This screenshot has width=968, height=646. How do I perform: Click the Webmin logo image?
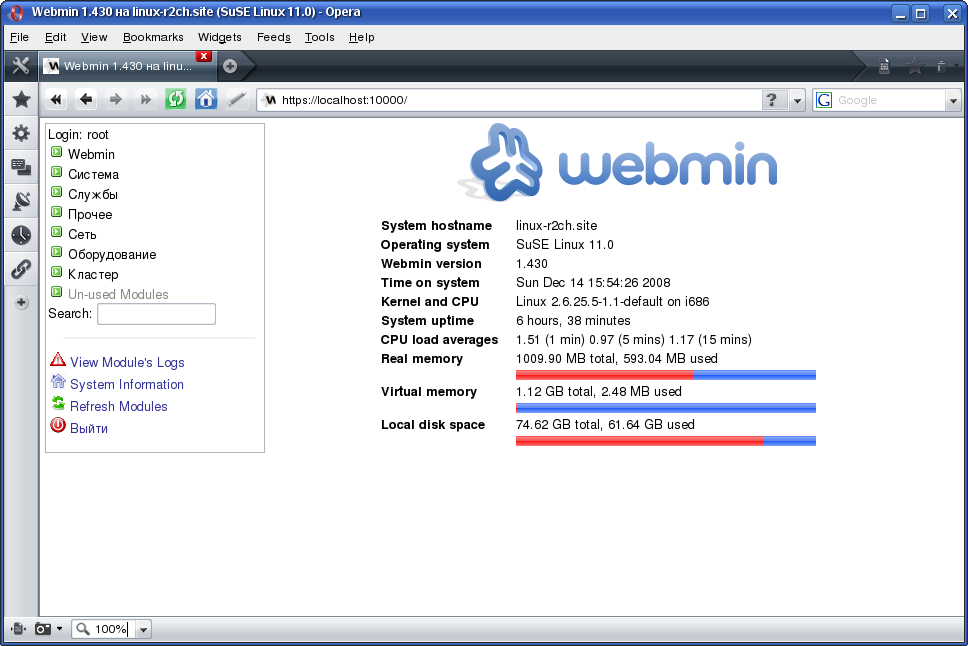[x=617, y=164]
